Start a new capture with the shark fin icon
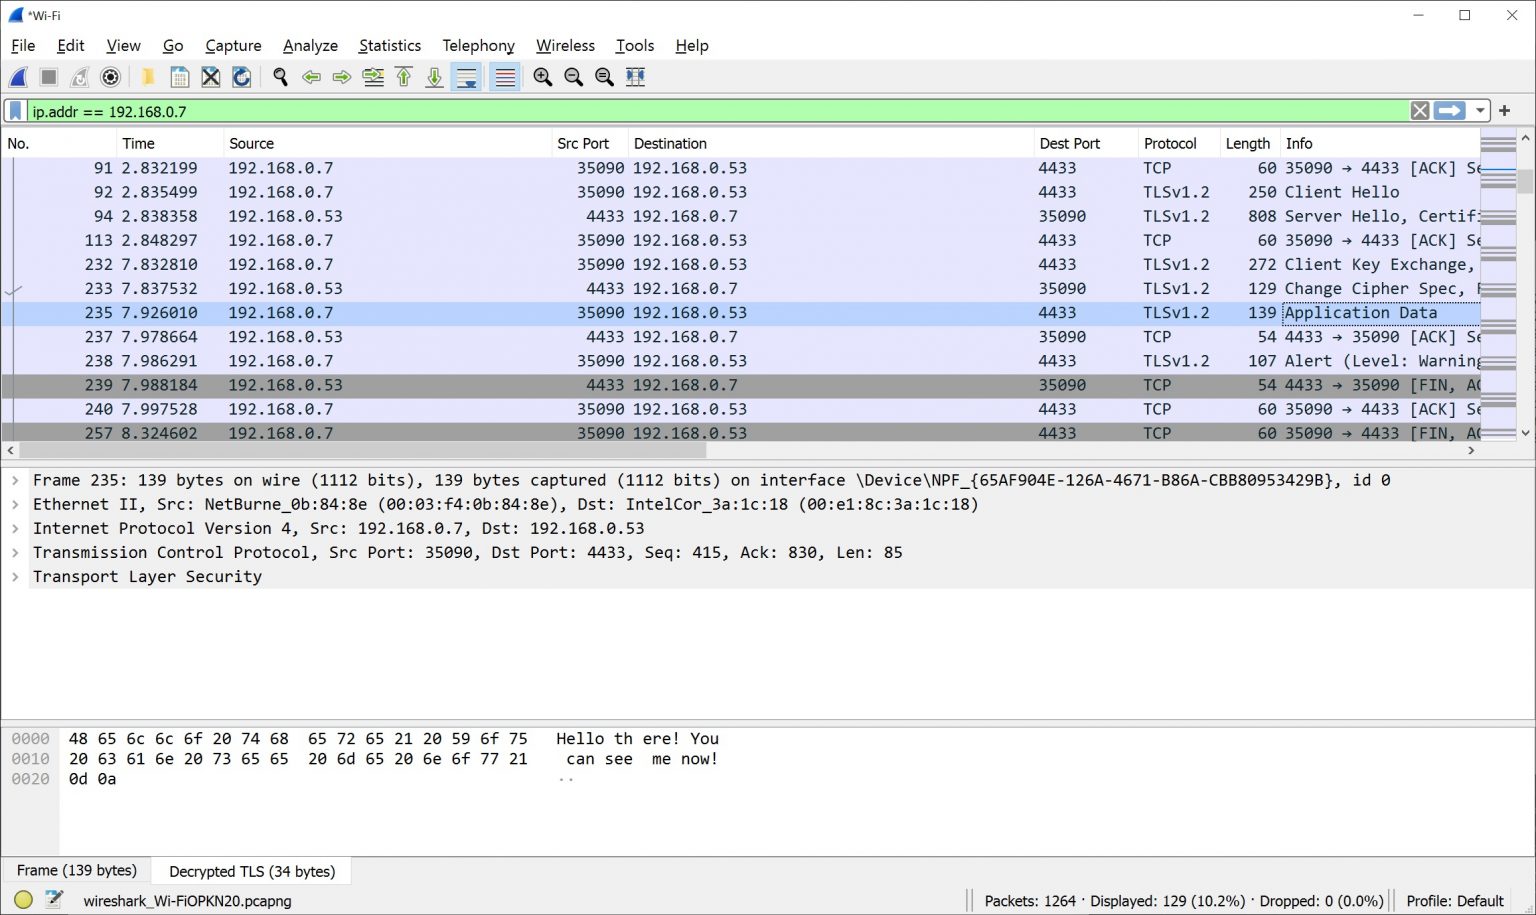This screenshot has height=915, width=1536. coord(17,77)
